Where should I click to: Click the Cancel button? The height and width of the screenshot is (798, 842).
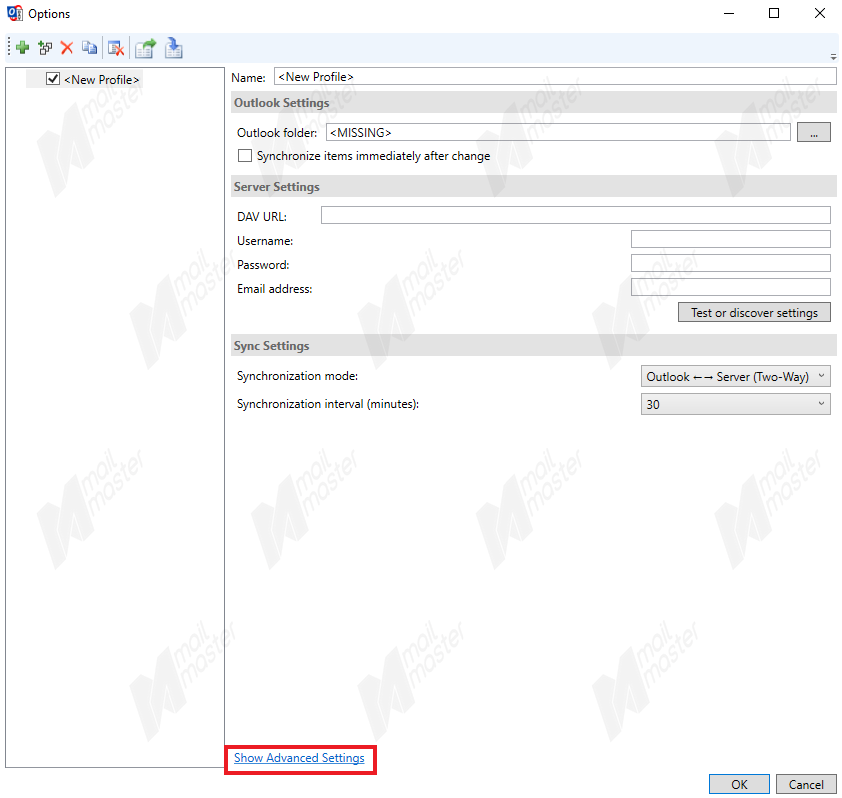pos(805,784)
